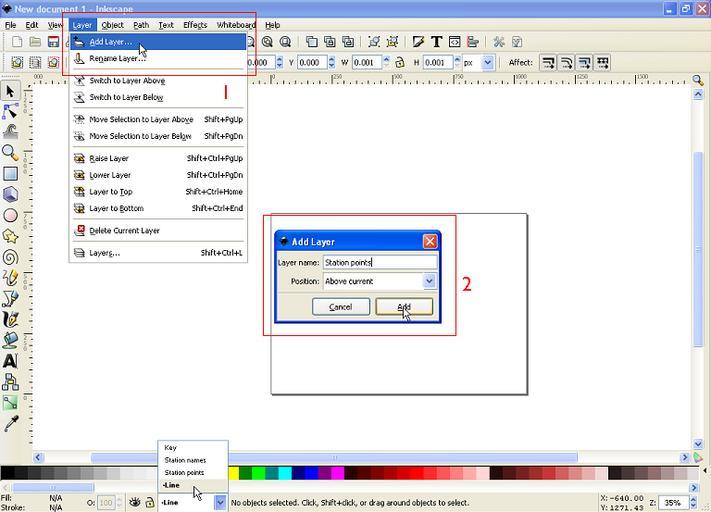Toggle Affect patterns transform button
The width and height of the screenshot is (711, 512).
(603, 62)
